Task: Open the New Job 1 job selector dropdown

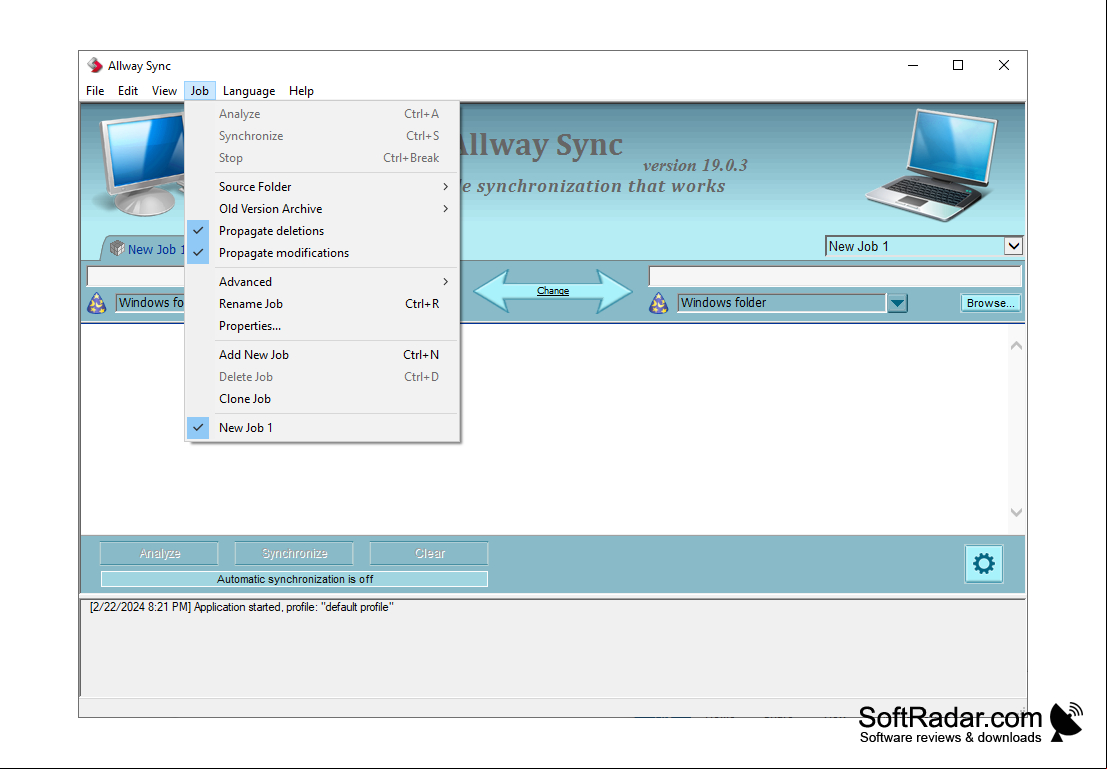Action: point(1013,246)
